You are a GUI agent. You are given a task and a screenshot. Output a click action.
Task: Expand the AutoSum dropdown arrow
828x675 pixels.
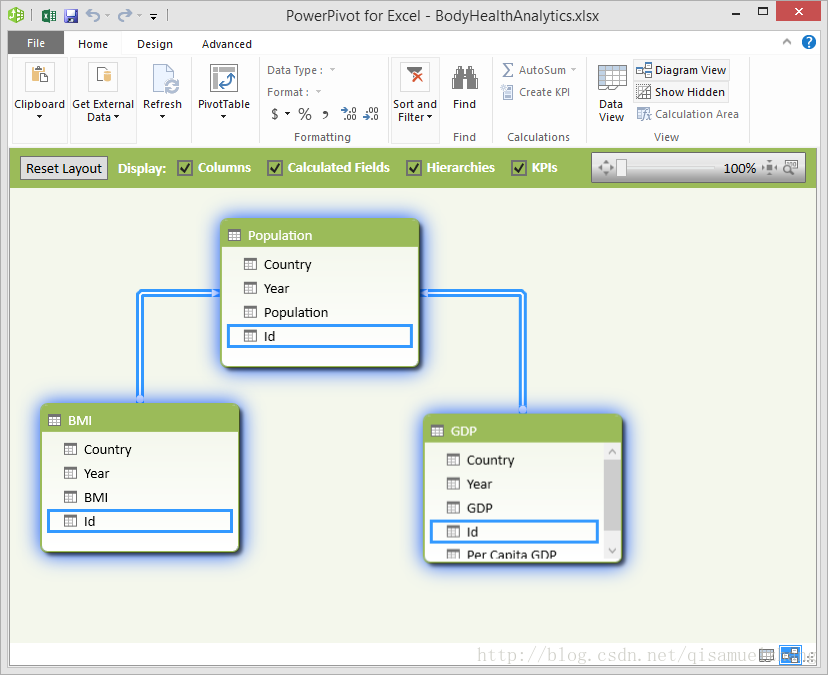573,70
